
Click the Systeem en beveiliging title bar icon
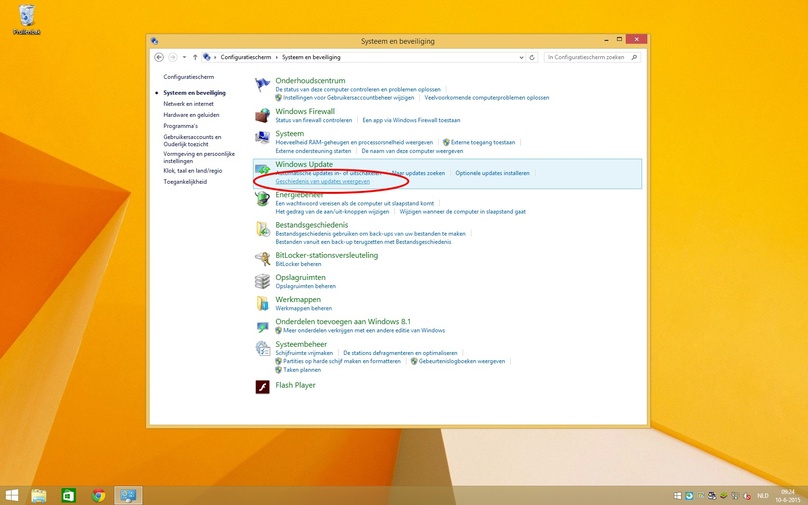click(x=154, y=41)
